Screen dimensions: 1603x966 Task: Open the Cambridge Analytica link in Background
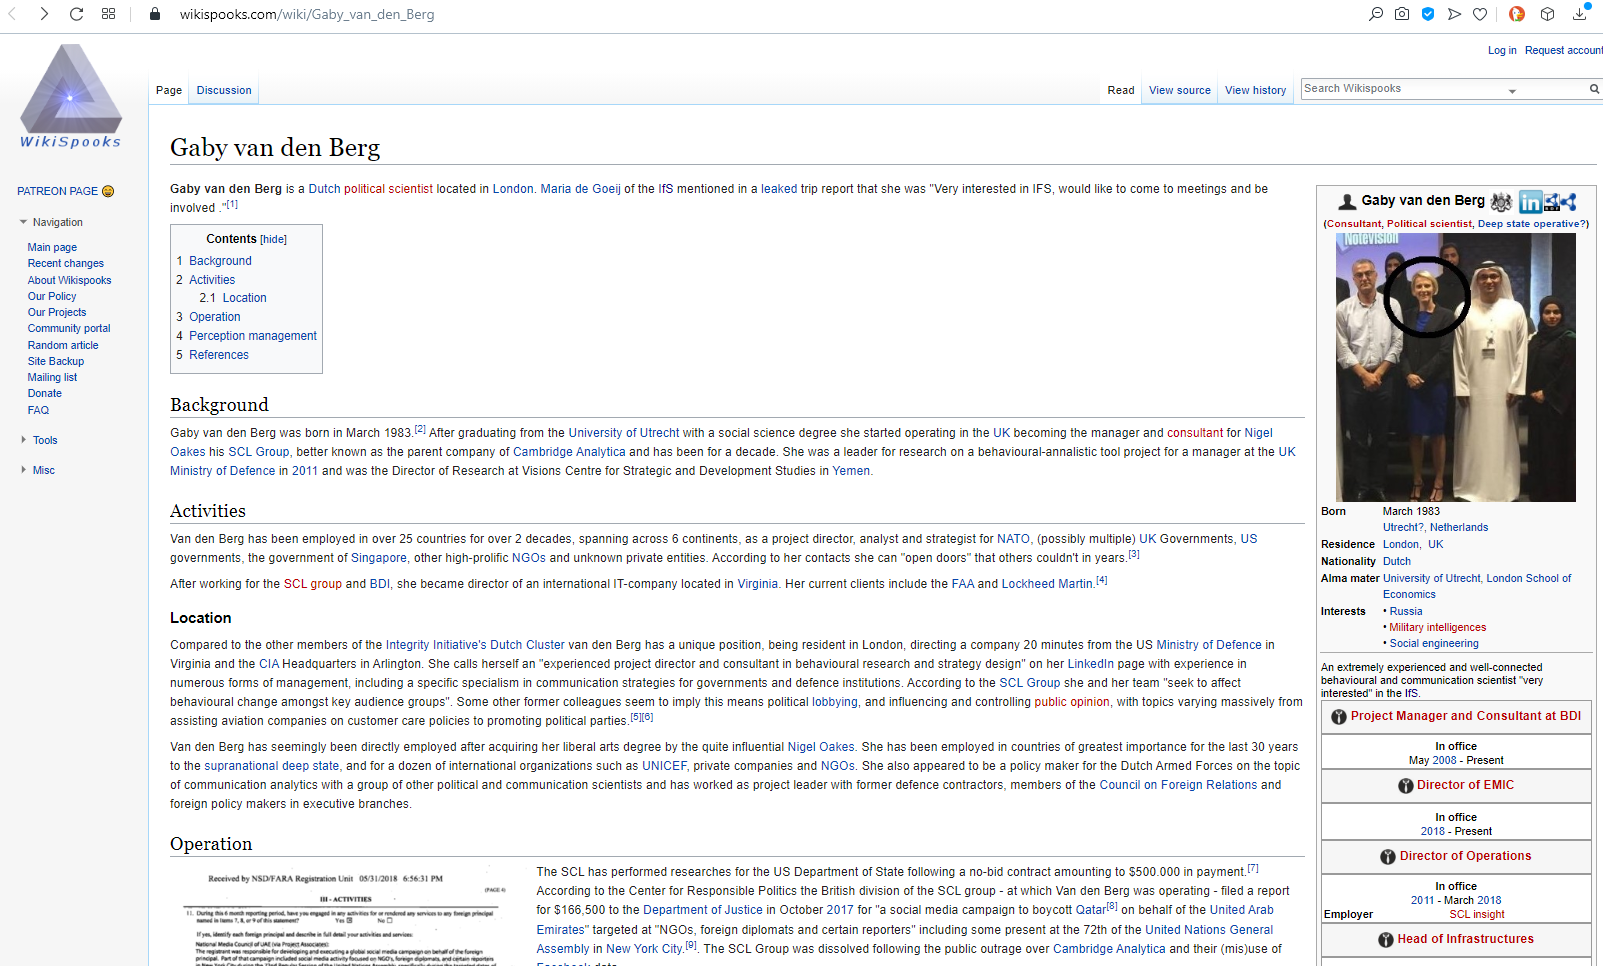pyautogui.click(x=569, y=452)
